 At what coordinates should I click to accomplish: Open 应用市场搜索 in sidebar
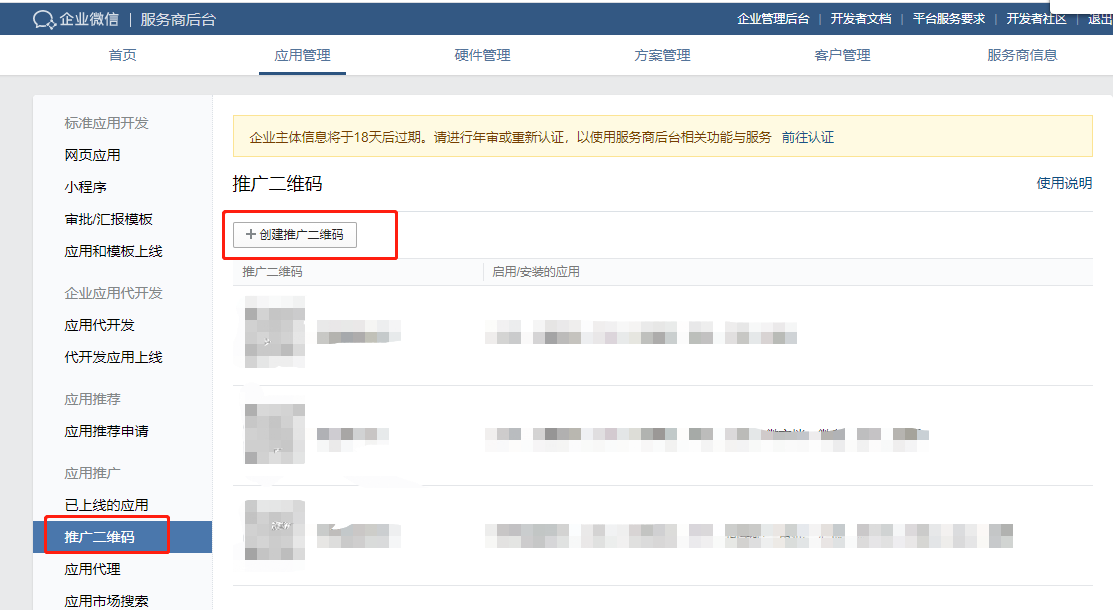tap(106, 601)
